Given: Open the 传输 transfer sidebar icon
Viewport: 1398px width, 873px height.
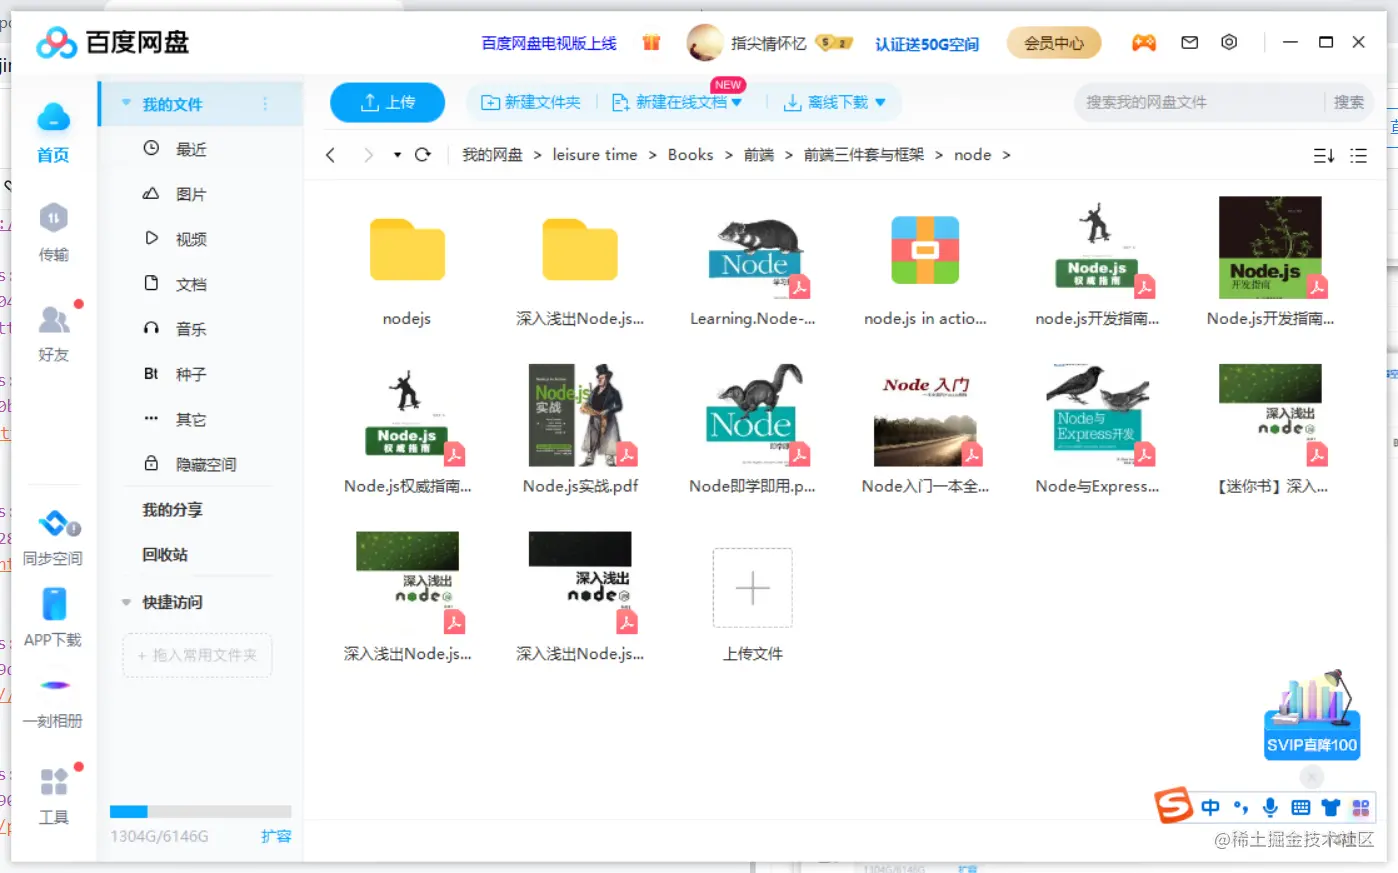Looking at the screenshot, I should point(53,218).
